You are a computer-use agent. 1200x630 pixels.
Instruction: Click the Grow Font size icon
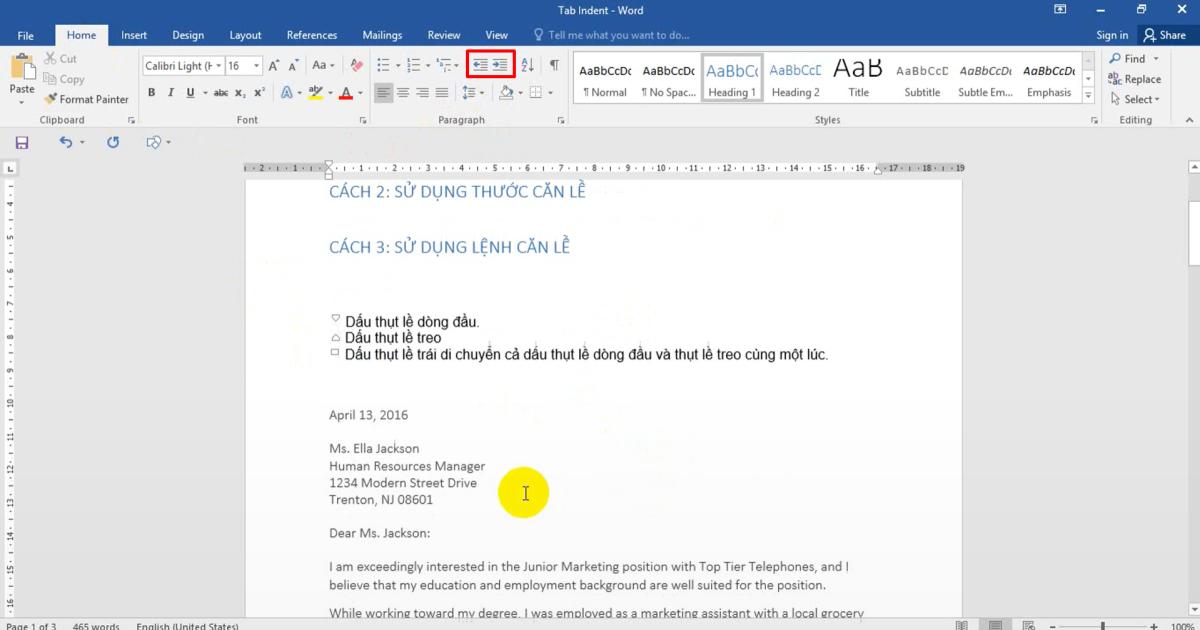[x=274, y=66]
